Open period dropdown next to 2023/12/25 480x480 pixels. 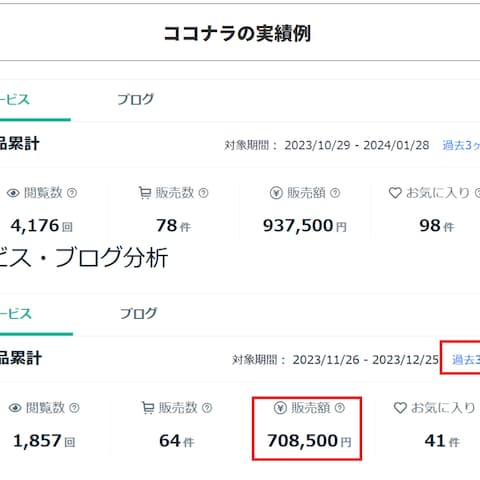(x=466, y=360)
